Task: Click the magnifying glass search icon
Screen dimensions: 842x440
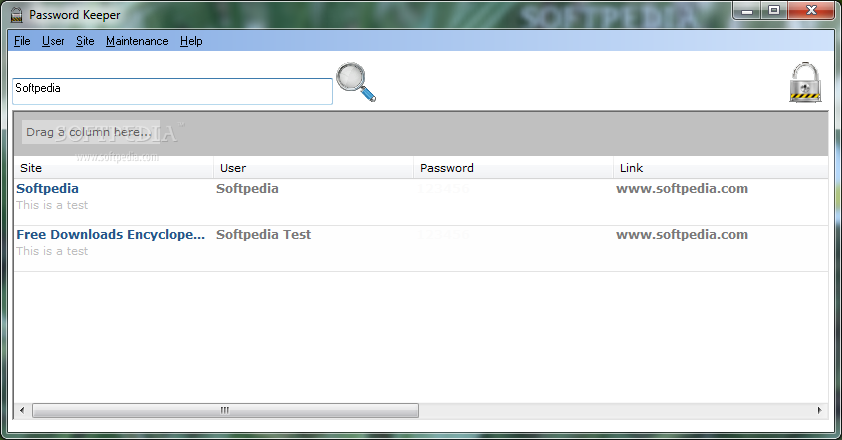Action: pos(356,82)
